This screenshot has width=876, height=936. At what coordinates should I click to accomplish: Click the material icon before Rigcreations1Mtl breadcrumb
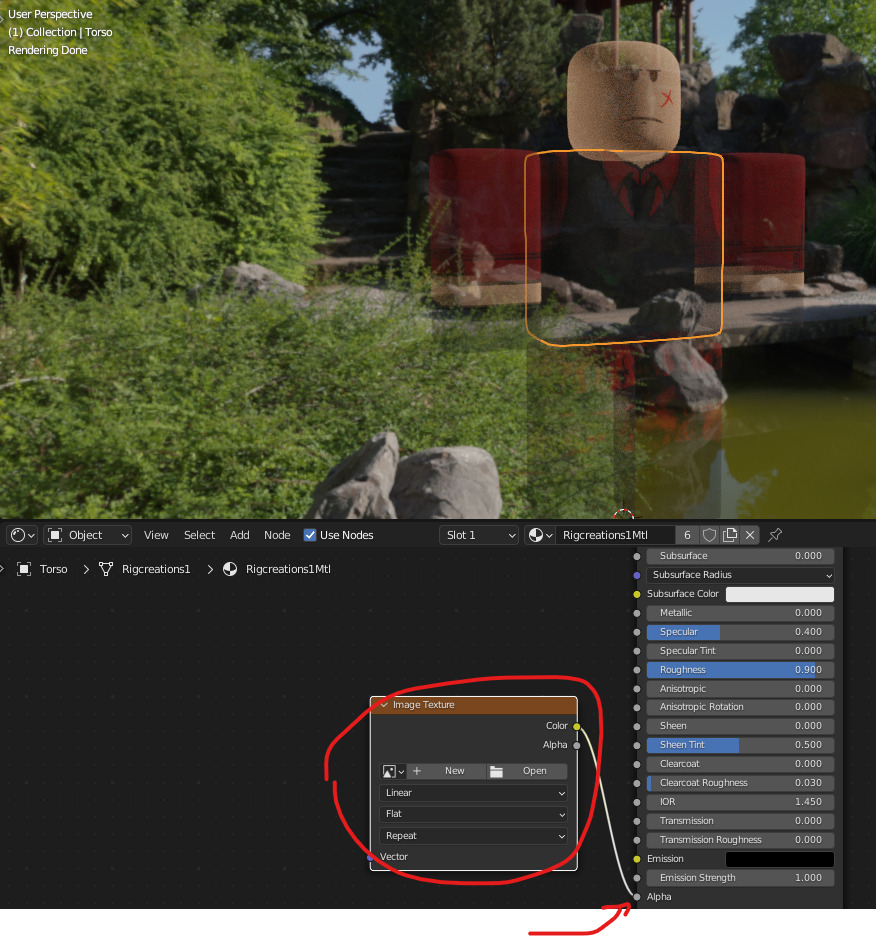(x=230, y=569)
